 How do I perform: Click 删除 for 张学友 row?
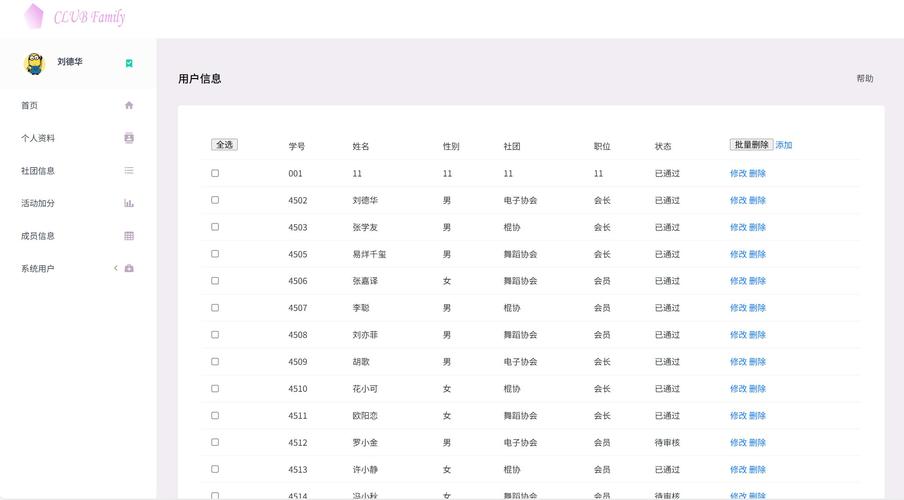757,227
